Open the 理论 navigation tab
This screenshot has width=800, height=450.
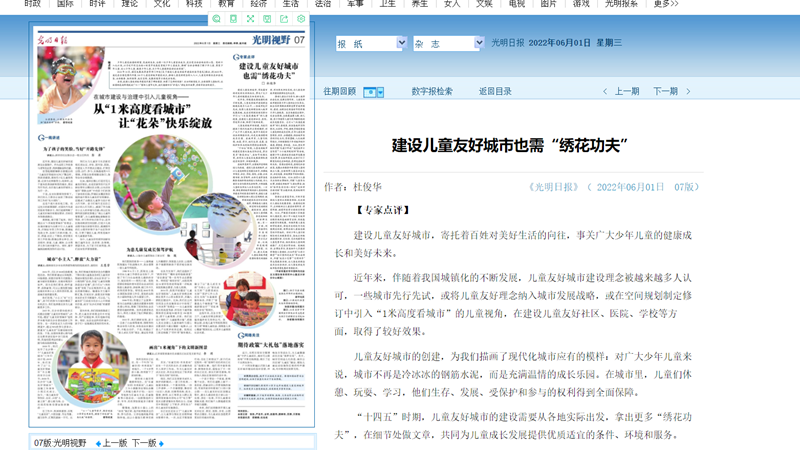tap(130, 4)
